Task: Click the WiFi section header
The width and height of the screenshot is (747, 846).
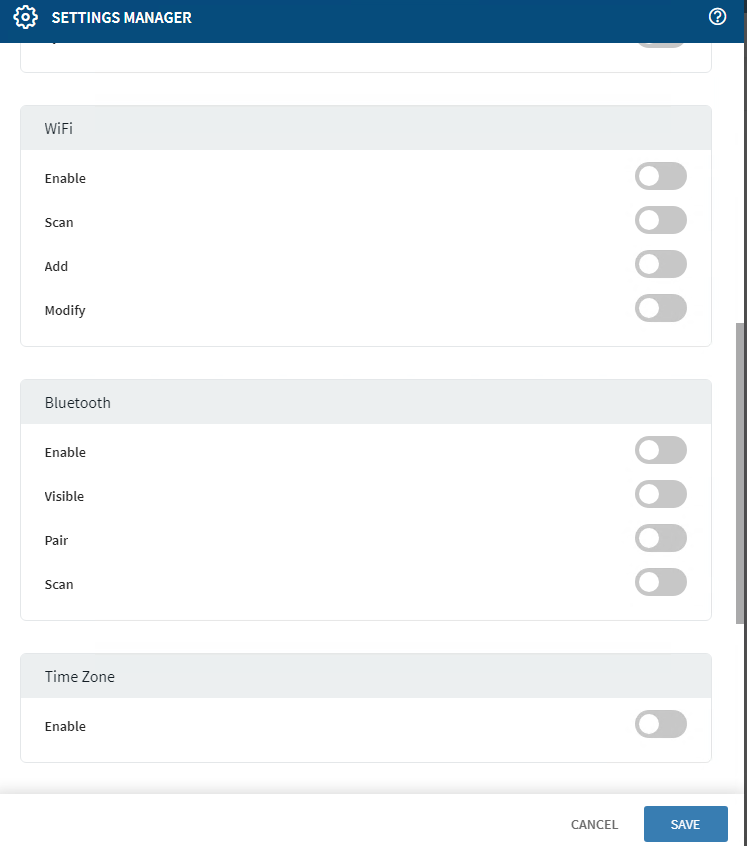Action: point(365,129)
